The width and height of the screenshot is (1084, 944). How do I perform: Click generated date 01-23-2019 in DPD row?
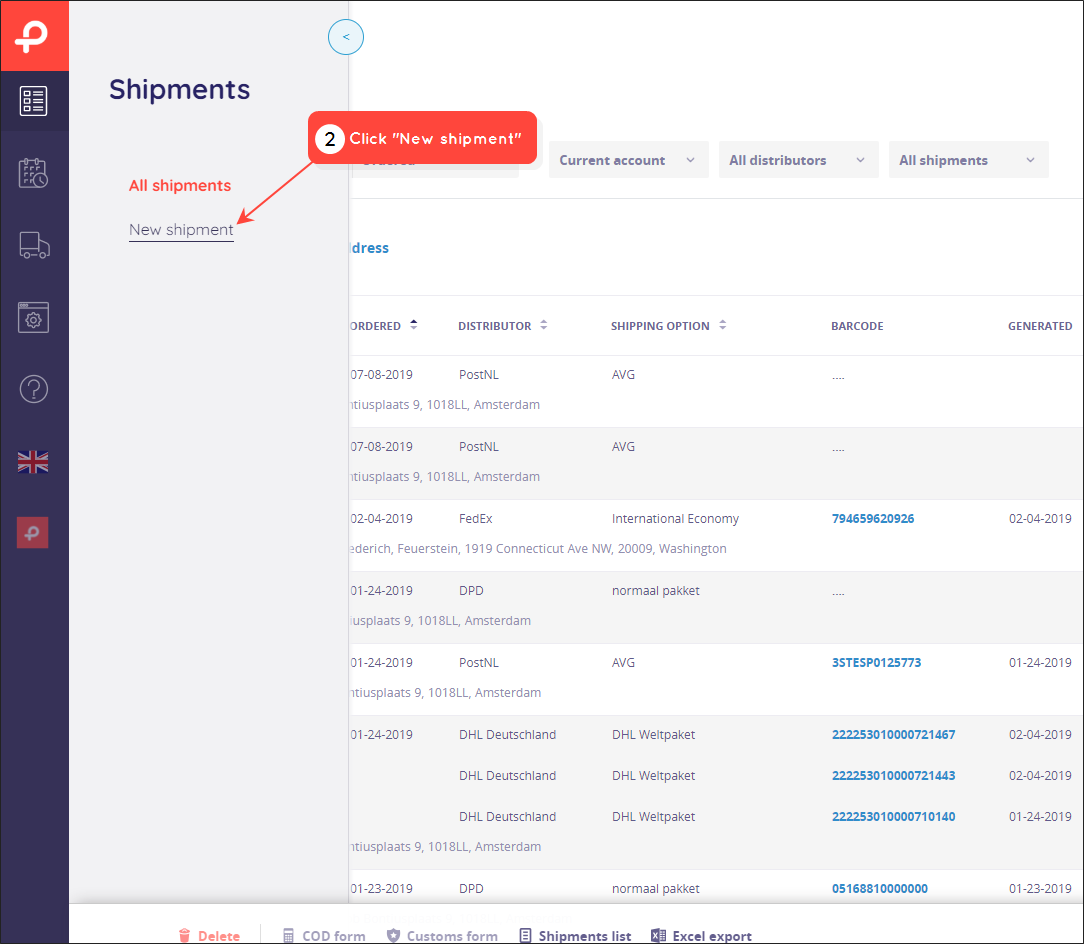point(1040,889)
